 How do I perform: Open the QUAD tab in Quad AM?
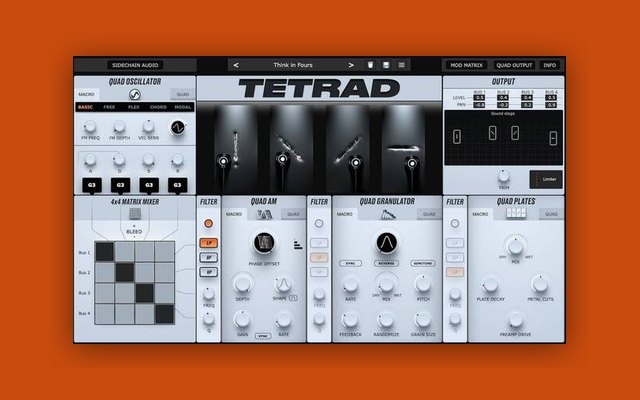[x=293, y=214]
